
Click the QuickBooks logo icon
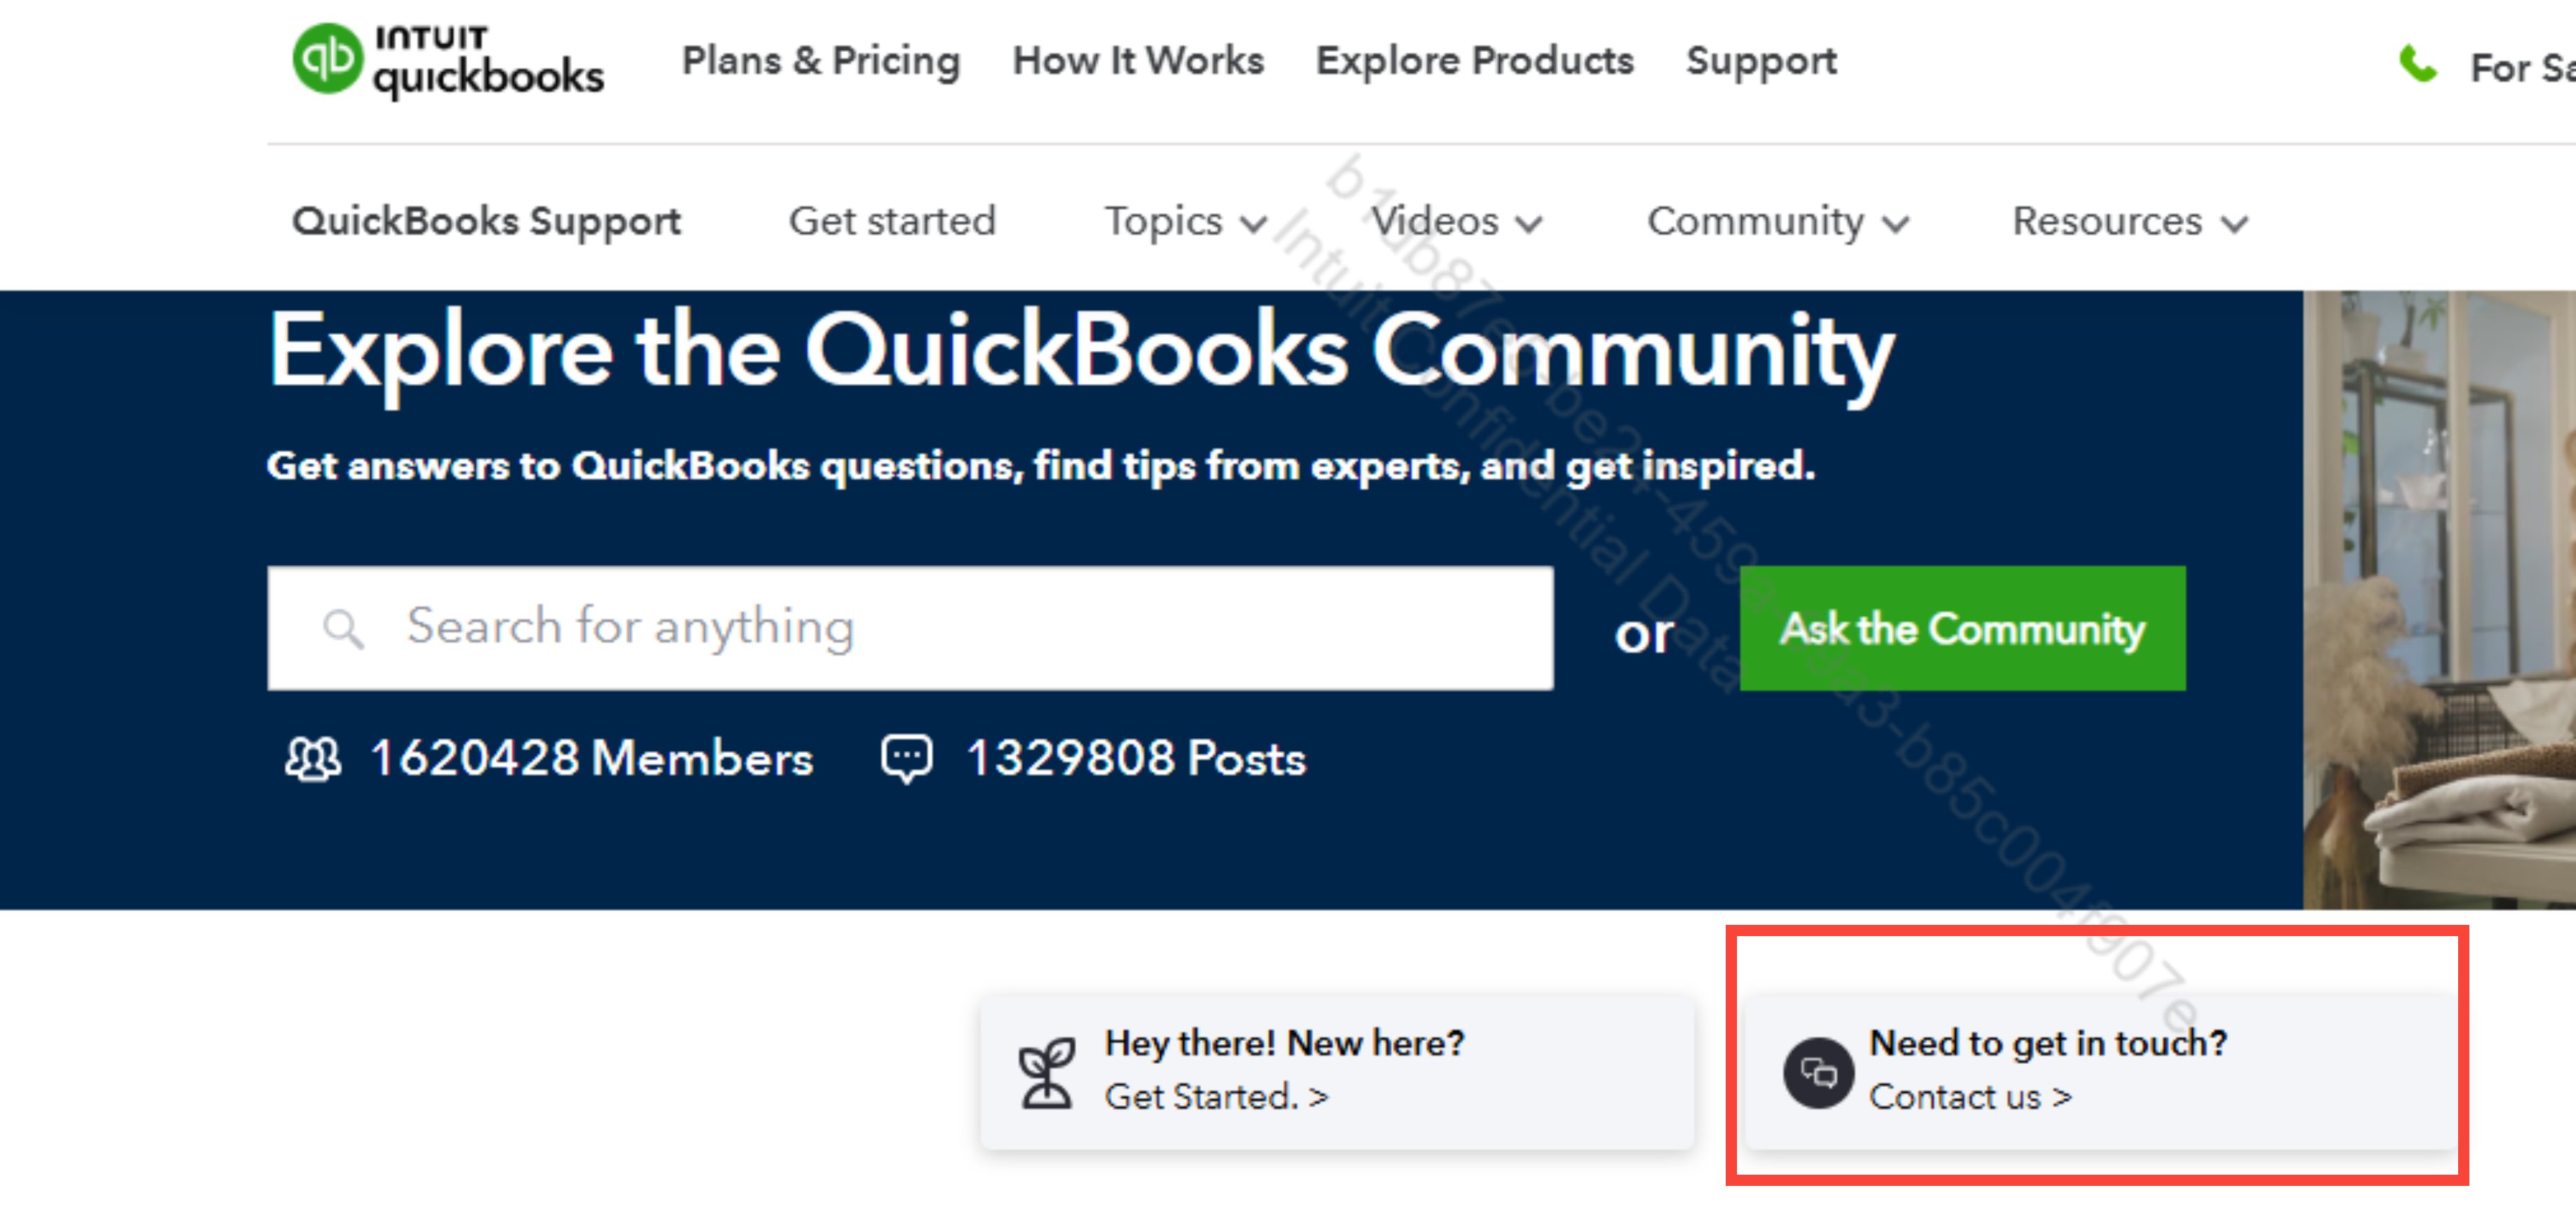327,59
